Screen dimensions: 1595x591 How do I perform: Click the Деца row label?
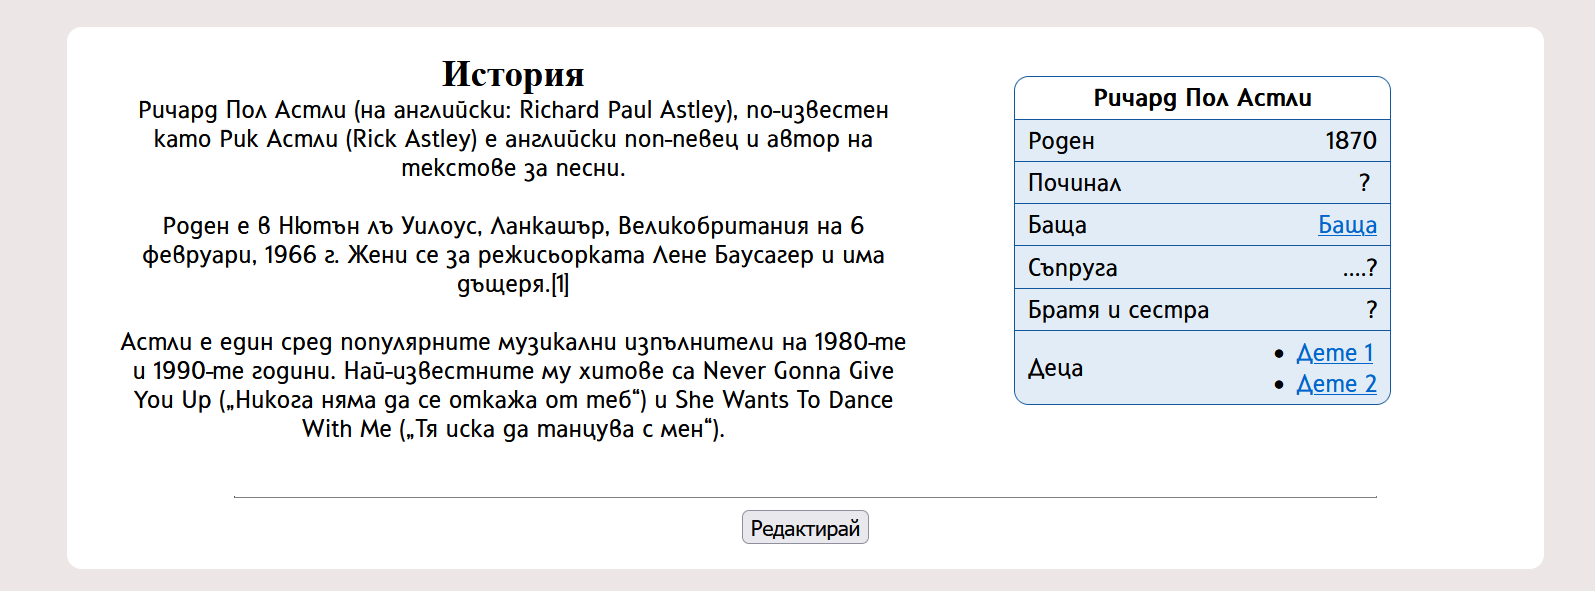(1055, 368)
